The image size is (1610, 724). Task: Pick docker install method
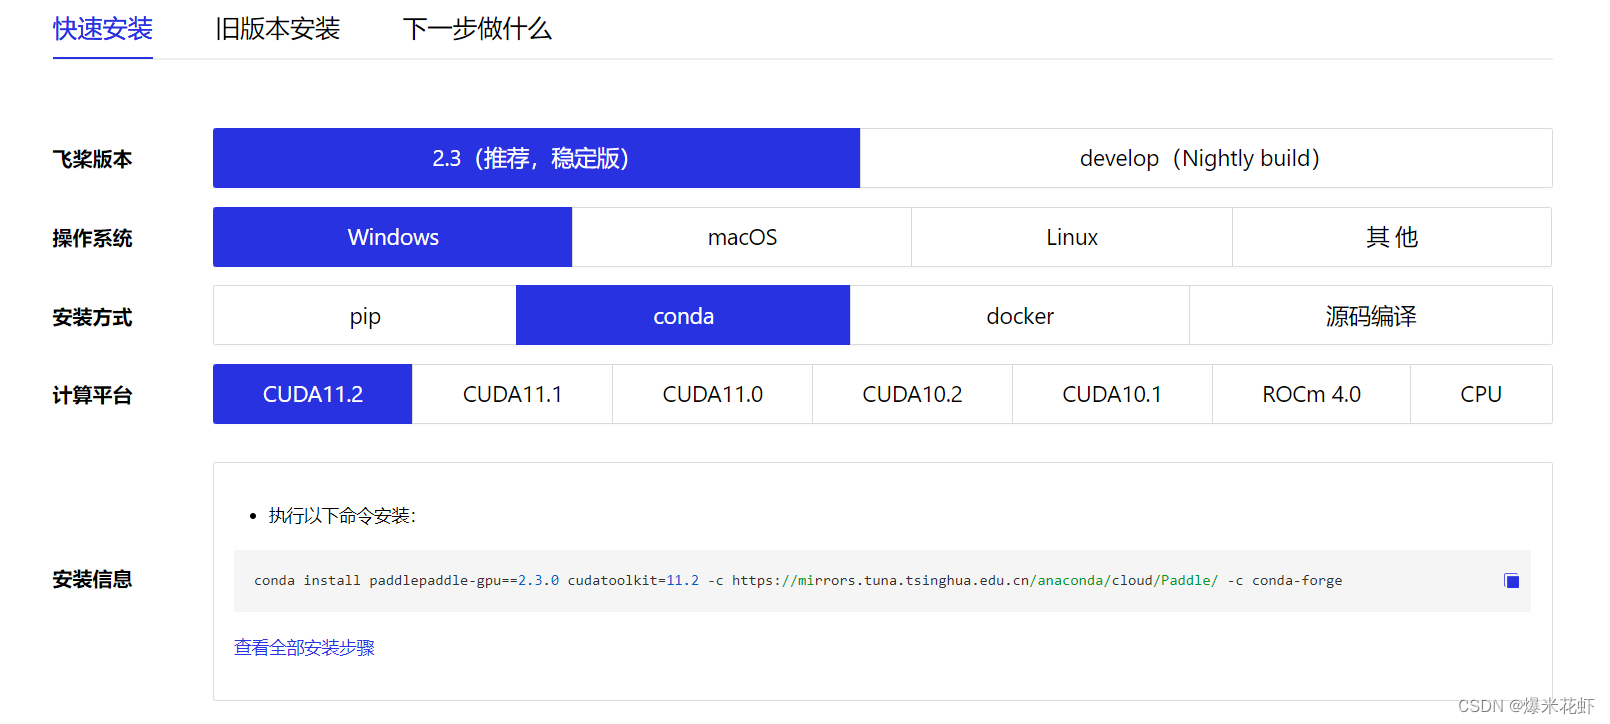(x=1020, y=316)
